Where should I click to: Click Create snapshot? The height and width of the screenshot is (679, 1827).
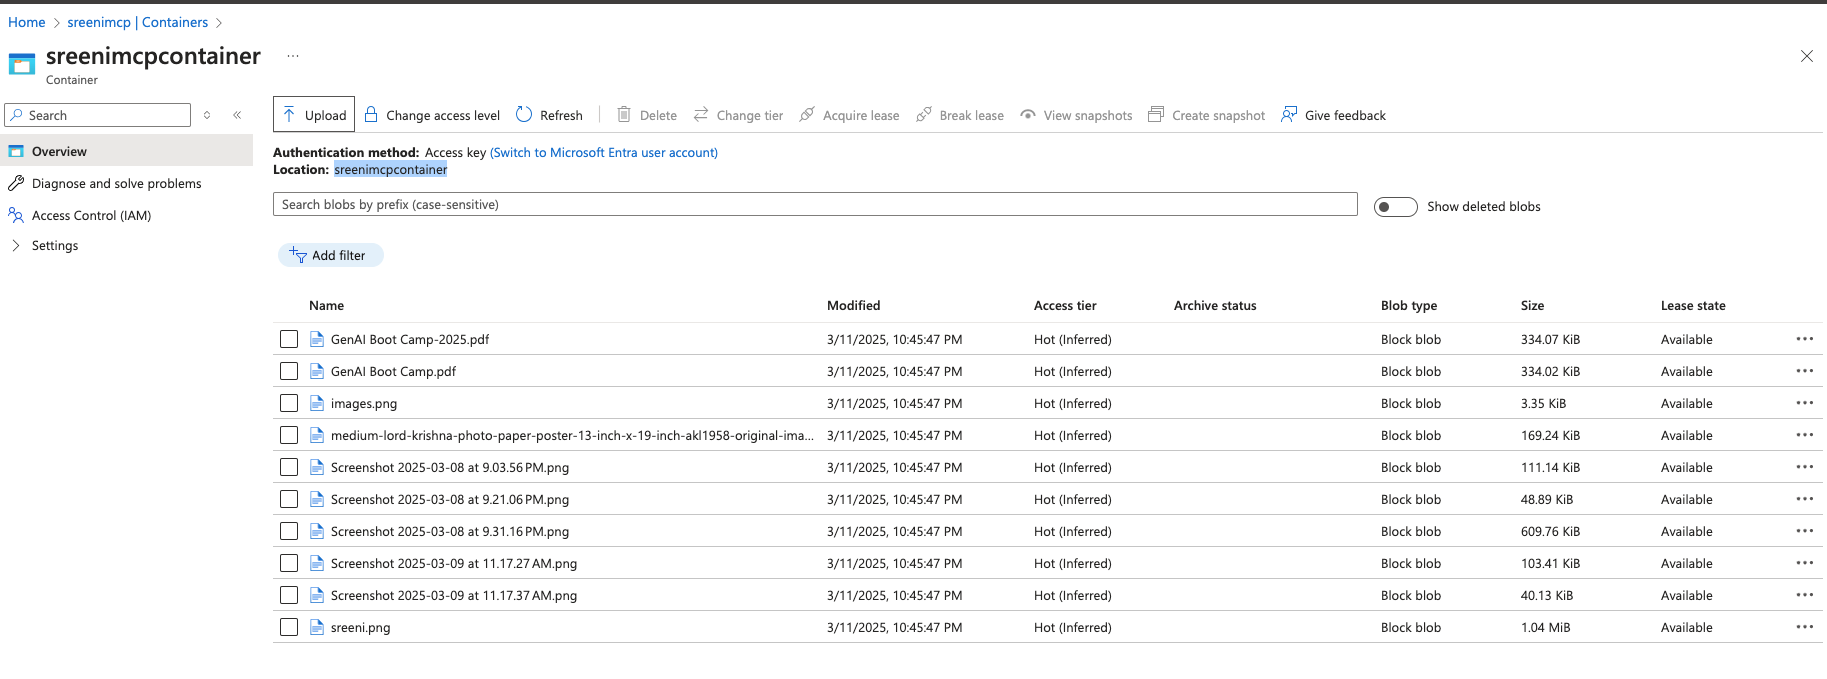click(1206, 115)
